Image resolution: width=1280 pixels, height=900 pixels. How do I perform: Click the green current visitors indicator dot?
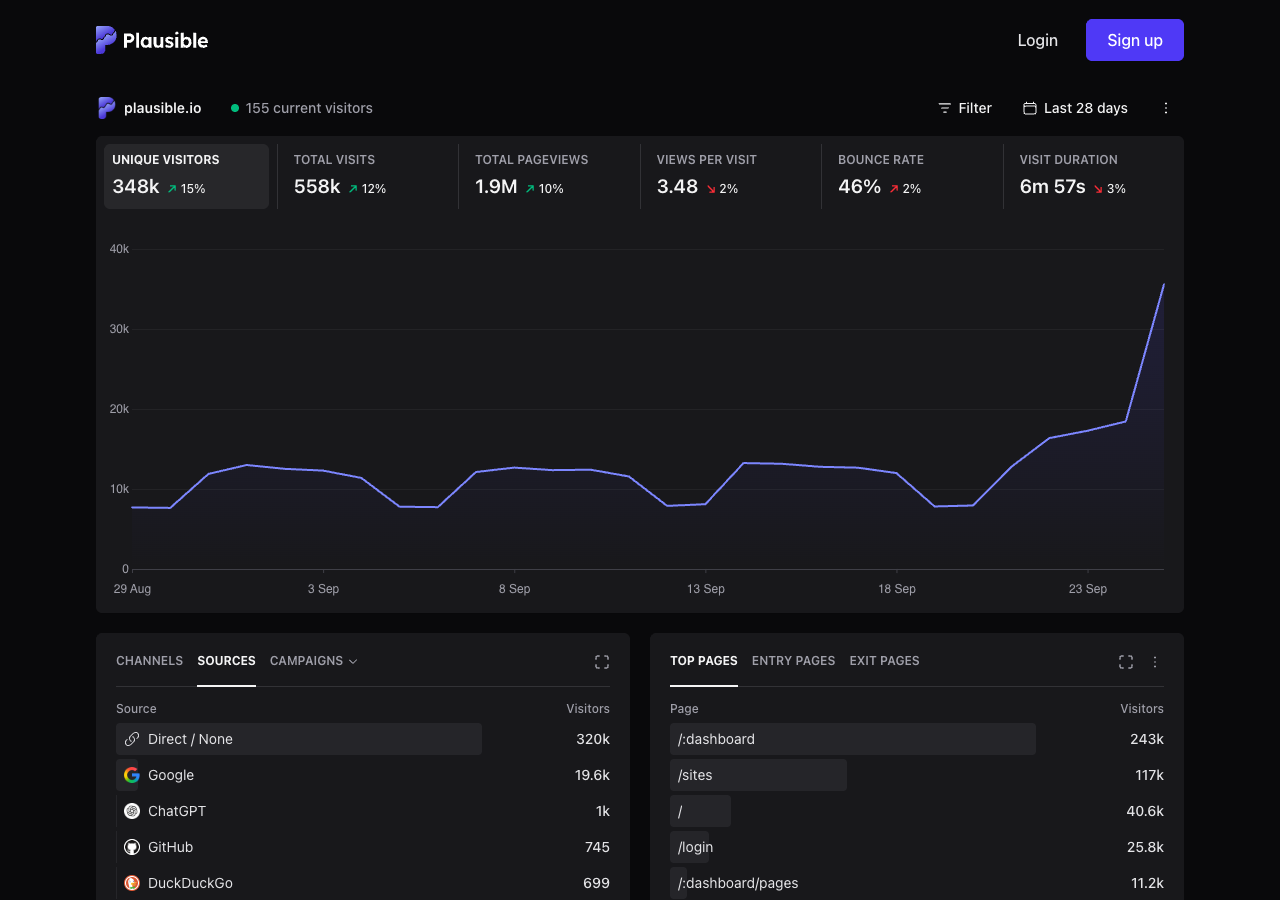click(x=235, y=108)
